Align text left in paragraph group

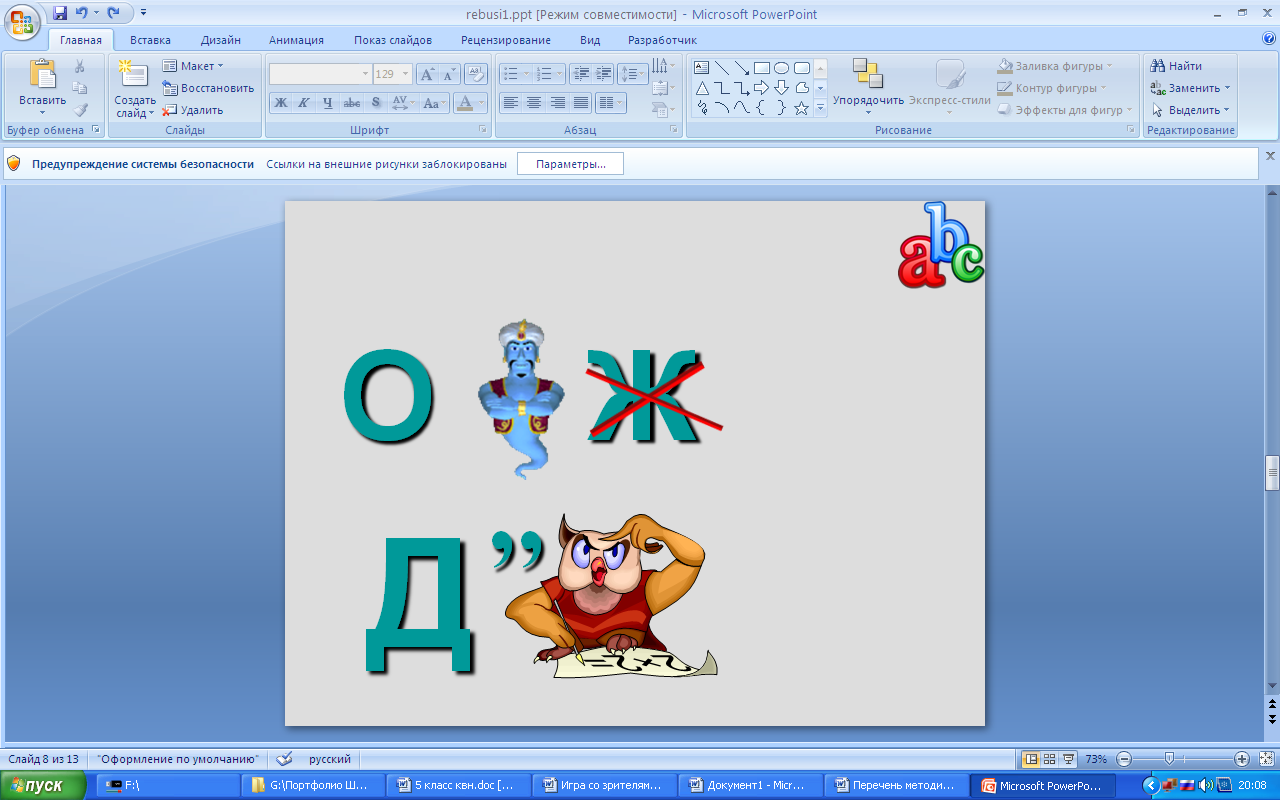(511, 102)
